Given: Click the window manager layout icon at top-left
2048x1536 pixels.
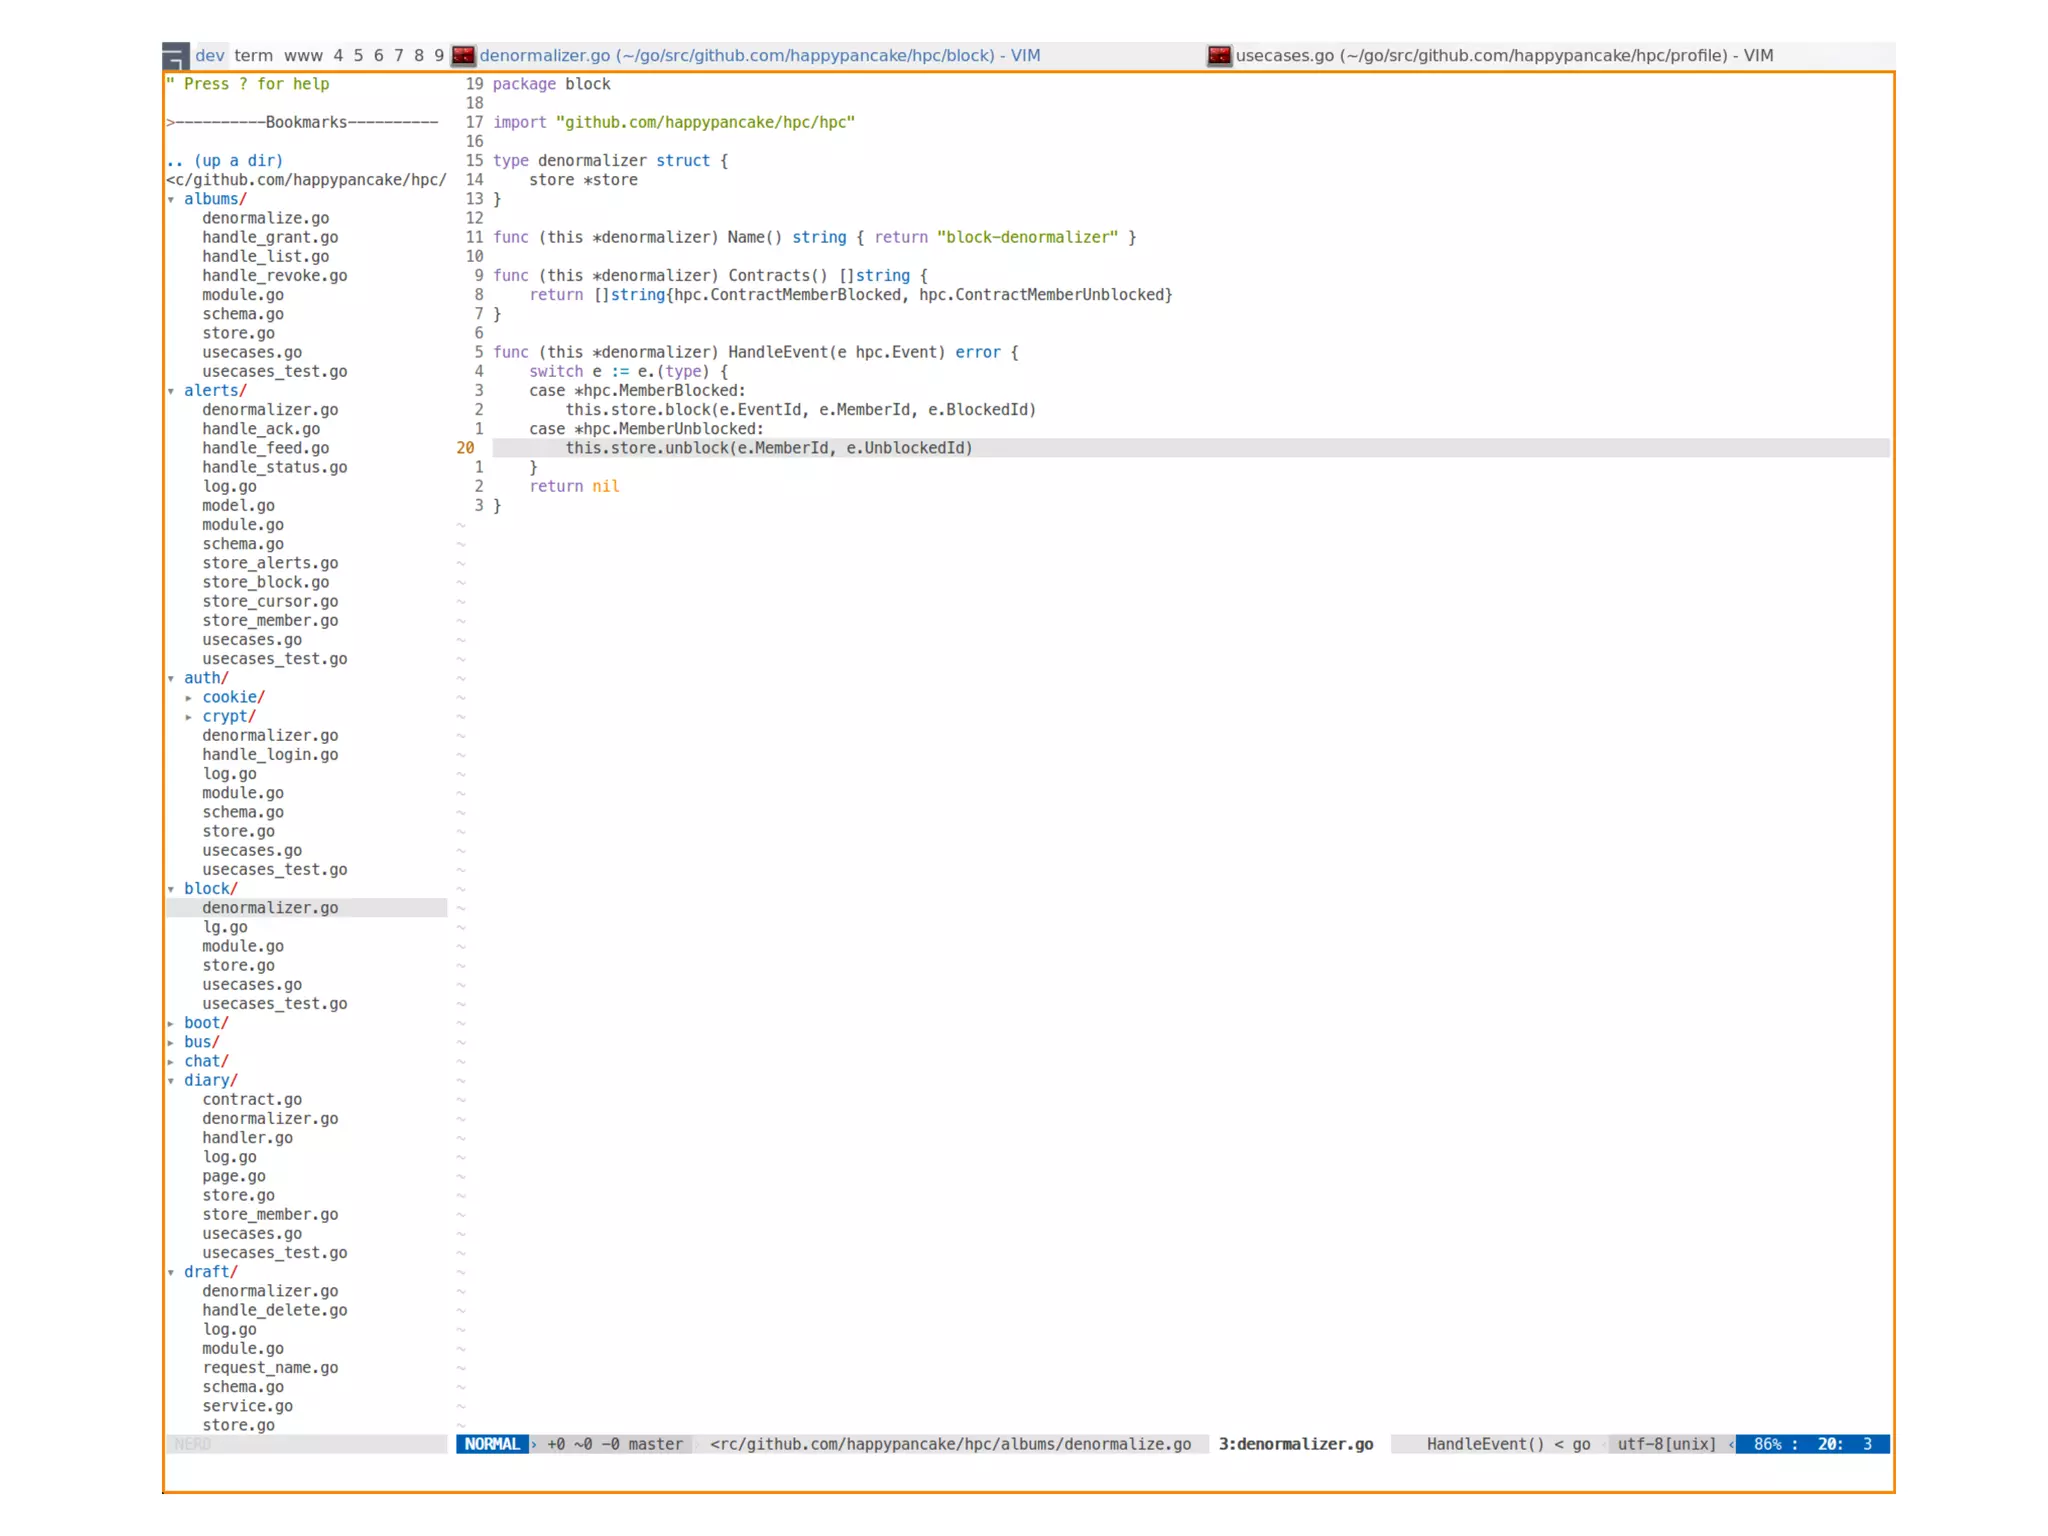Looking at the screenshot, I should point(175,57).
